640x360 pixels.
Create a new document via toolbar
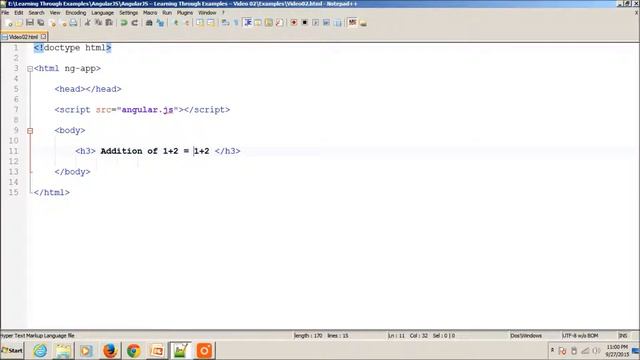(x=9, y=23)
